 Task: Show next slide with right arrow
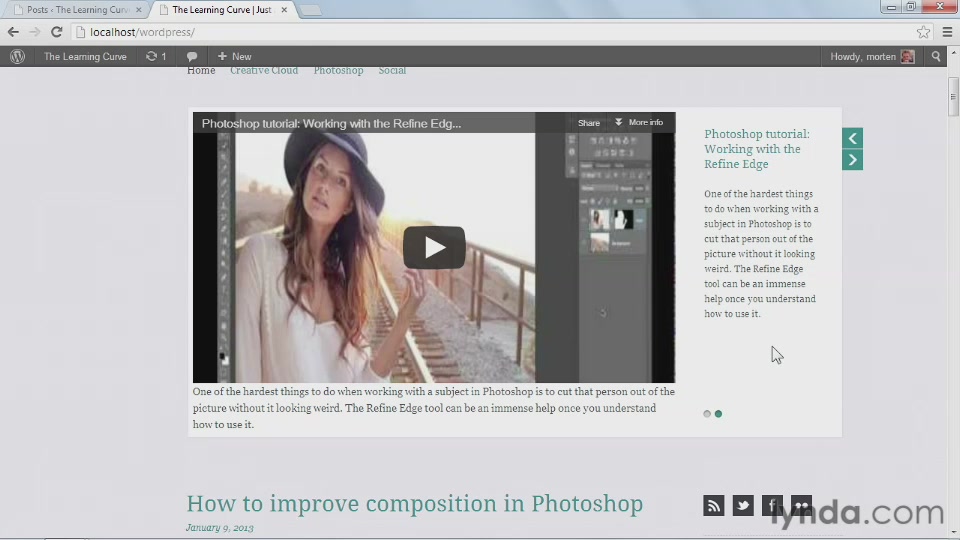click(x=852, y=160)
